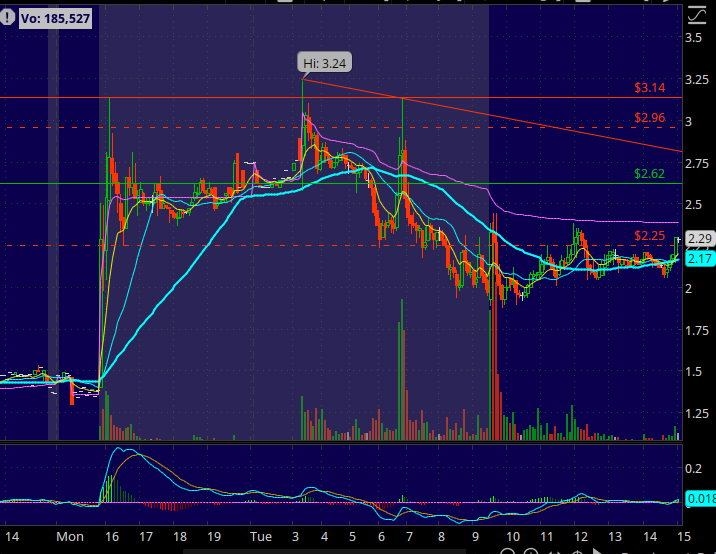
Task: Click the 1.25 price axis label
Action: point(697,414)
